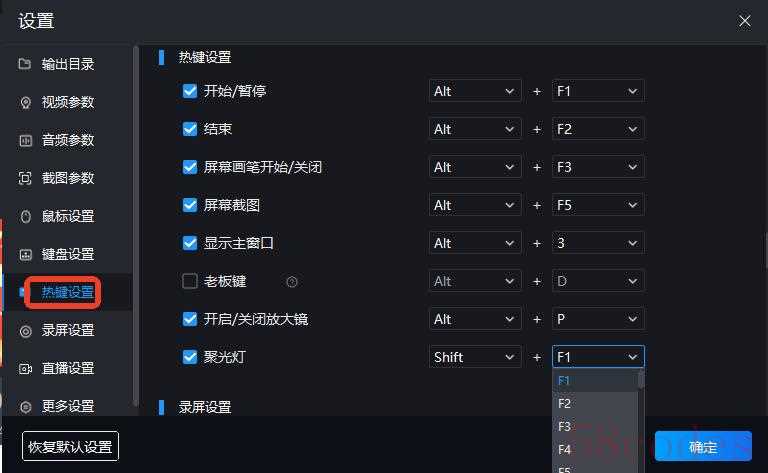Image resolution: width=768 pixels, height=473 pixels.
Task: Click the dropdown list scrollbar thumb
Action: coord(641,379)
